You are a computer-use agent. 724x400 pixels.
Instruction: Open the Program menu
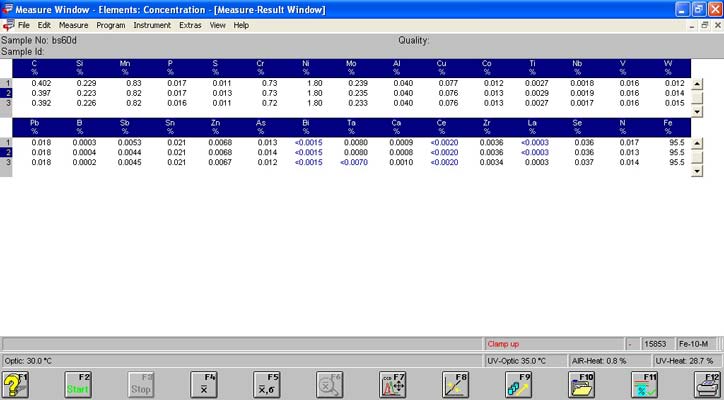(x=110, y=25)
